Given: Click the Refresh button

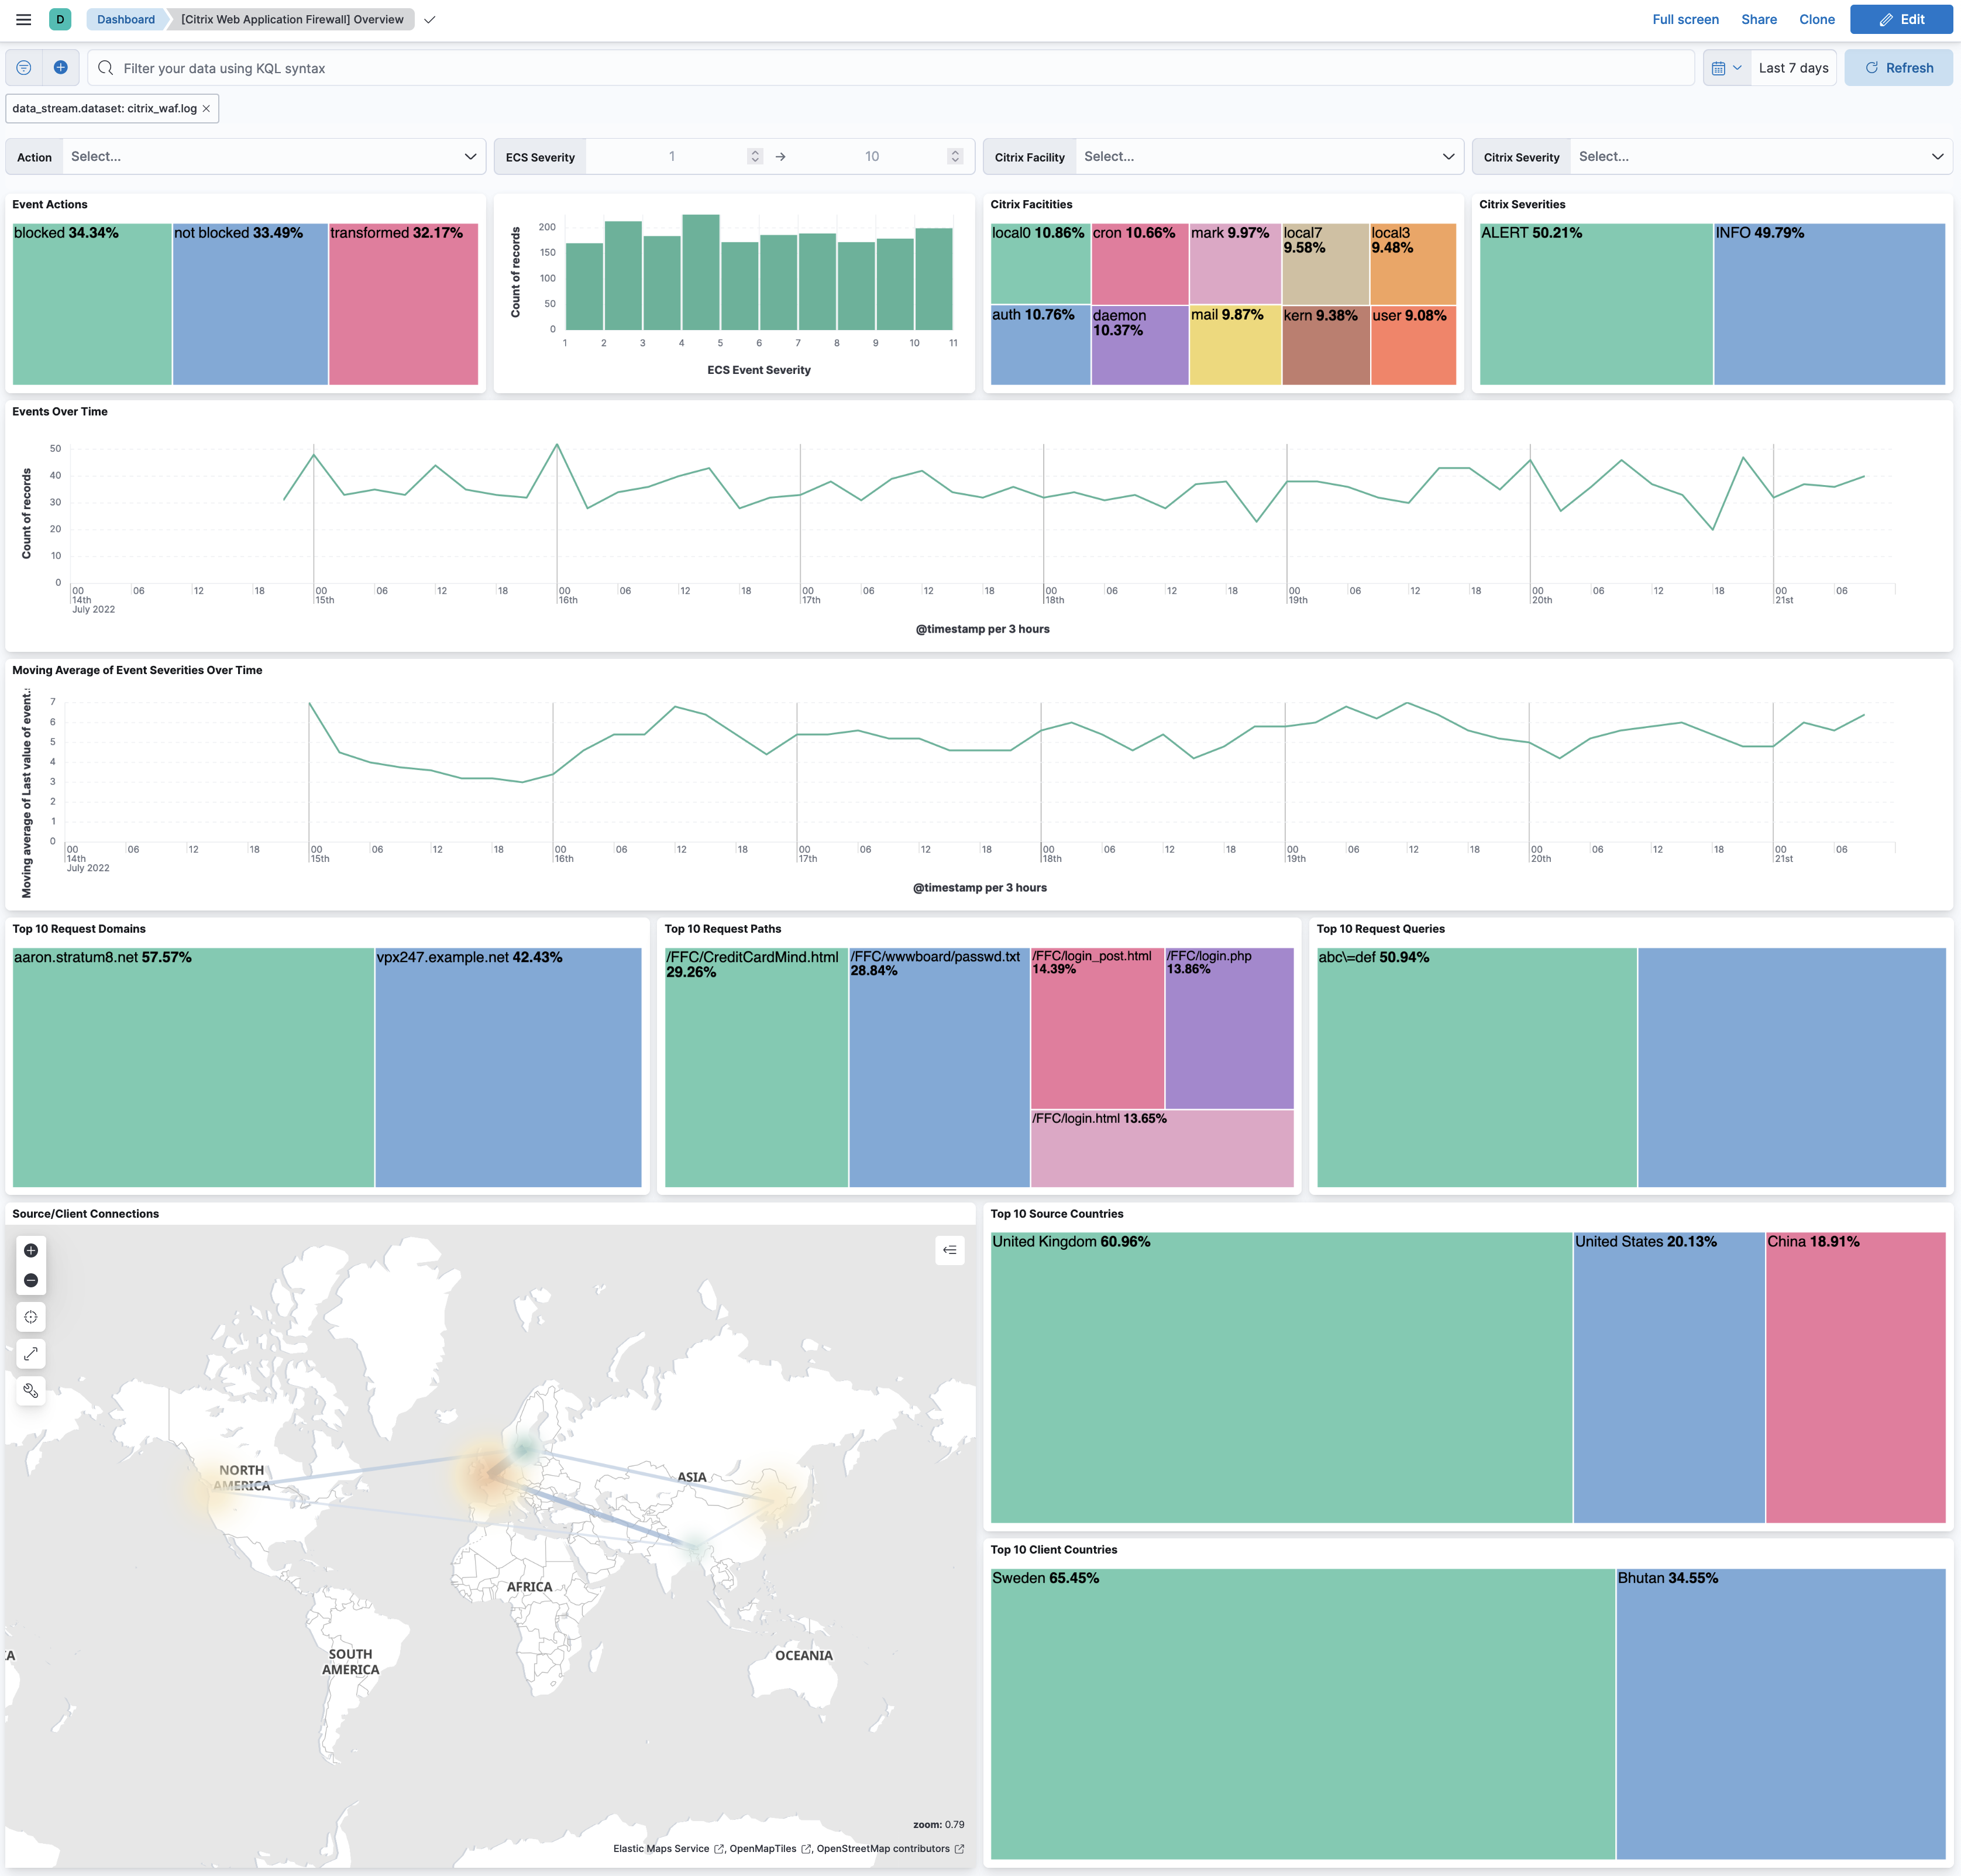Looking at the screenshot, I should [1898, 67].
